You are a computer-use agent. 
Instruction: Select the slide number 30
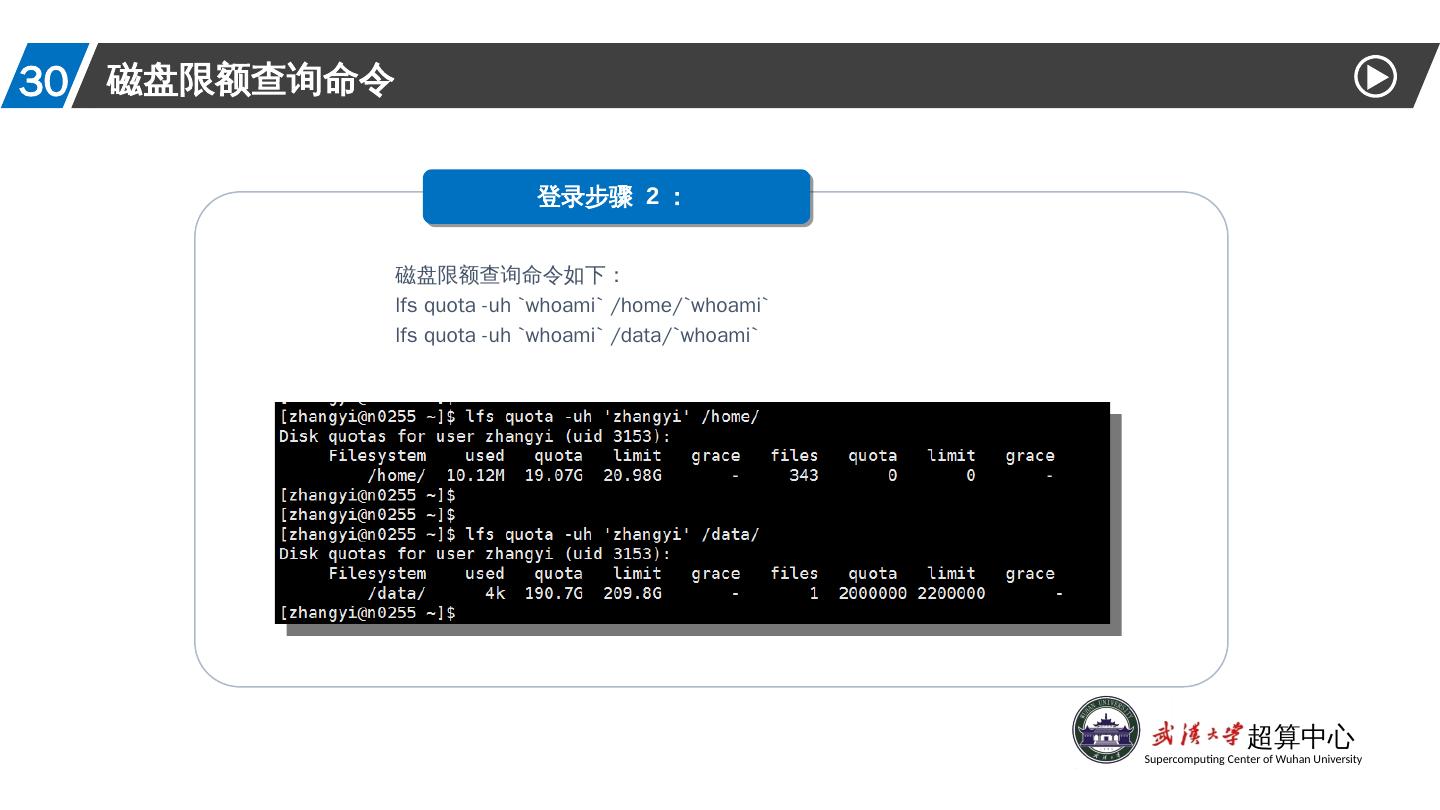coord(43,81)
